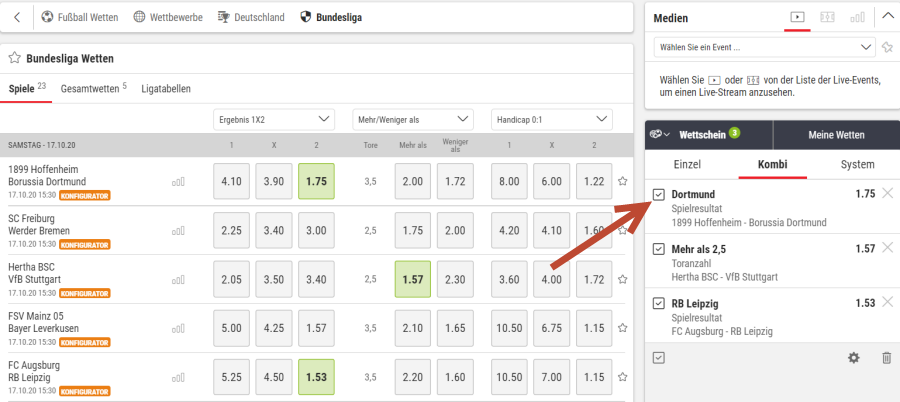Open the Ergebnis 1X2 dropdown
This screenshot has height=402, width=900.
pos(274,119)
